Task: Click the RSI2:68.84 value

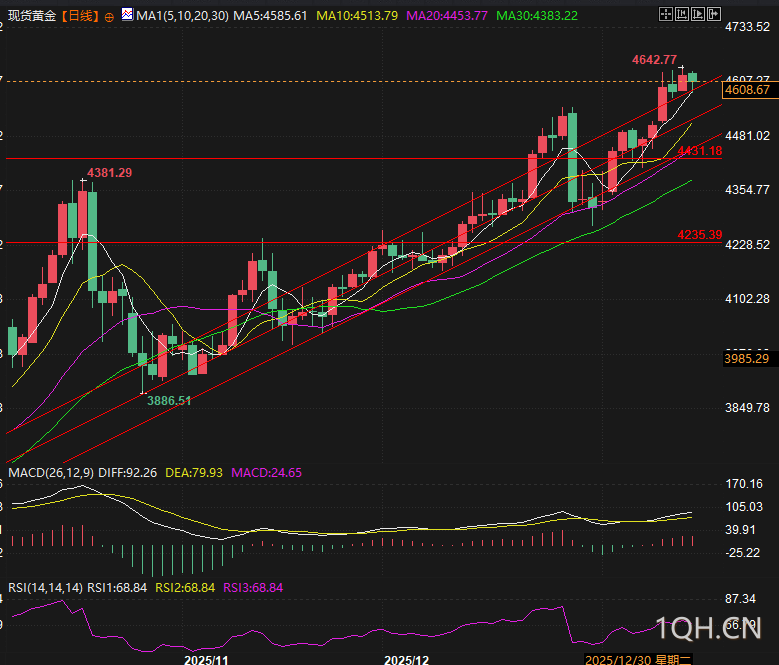Action: coord(185,588)
